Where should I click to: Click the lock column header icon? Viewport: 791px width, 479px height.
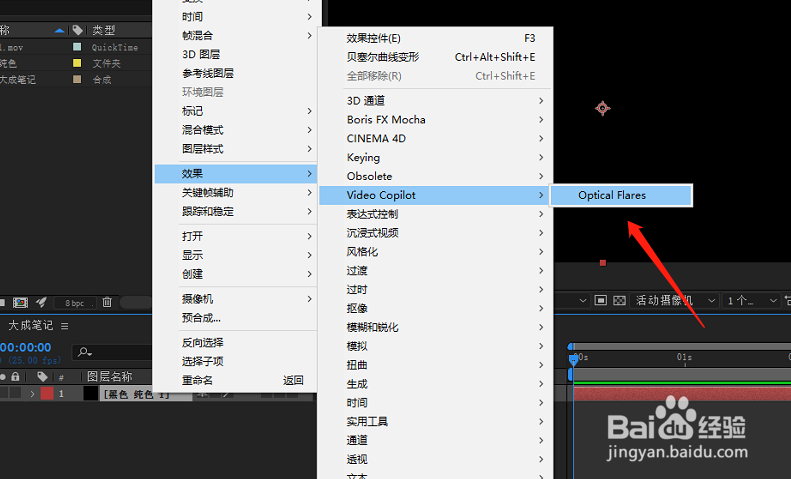click(x=15, y=377)
